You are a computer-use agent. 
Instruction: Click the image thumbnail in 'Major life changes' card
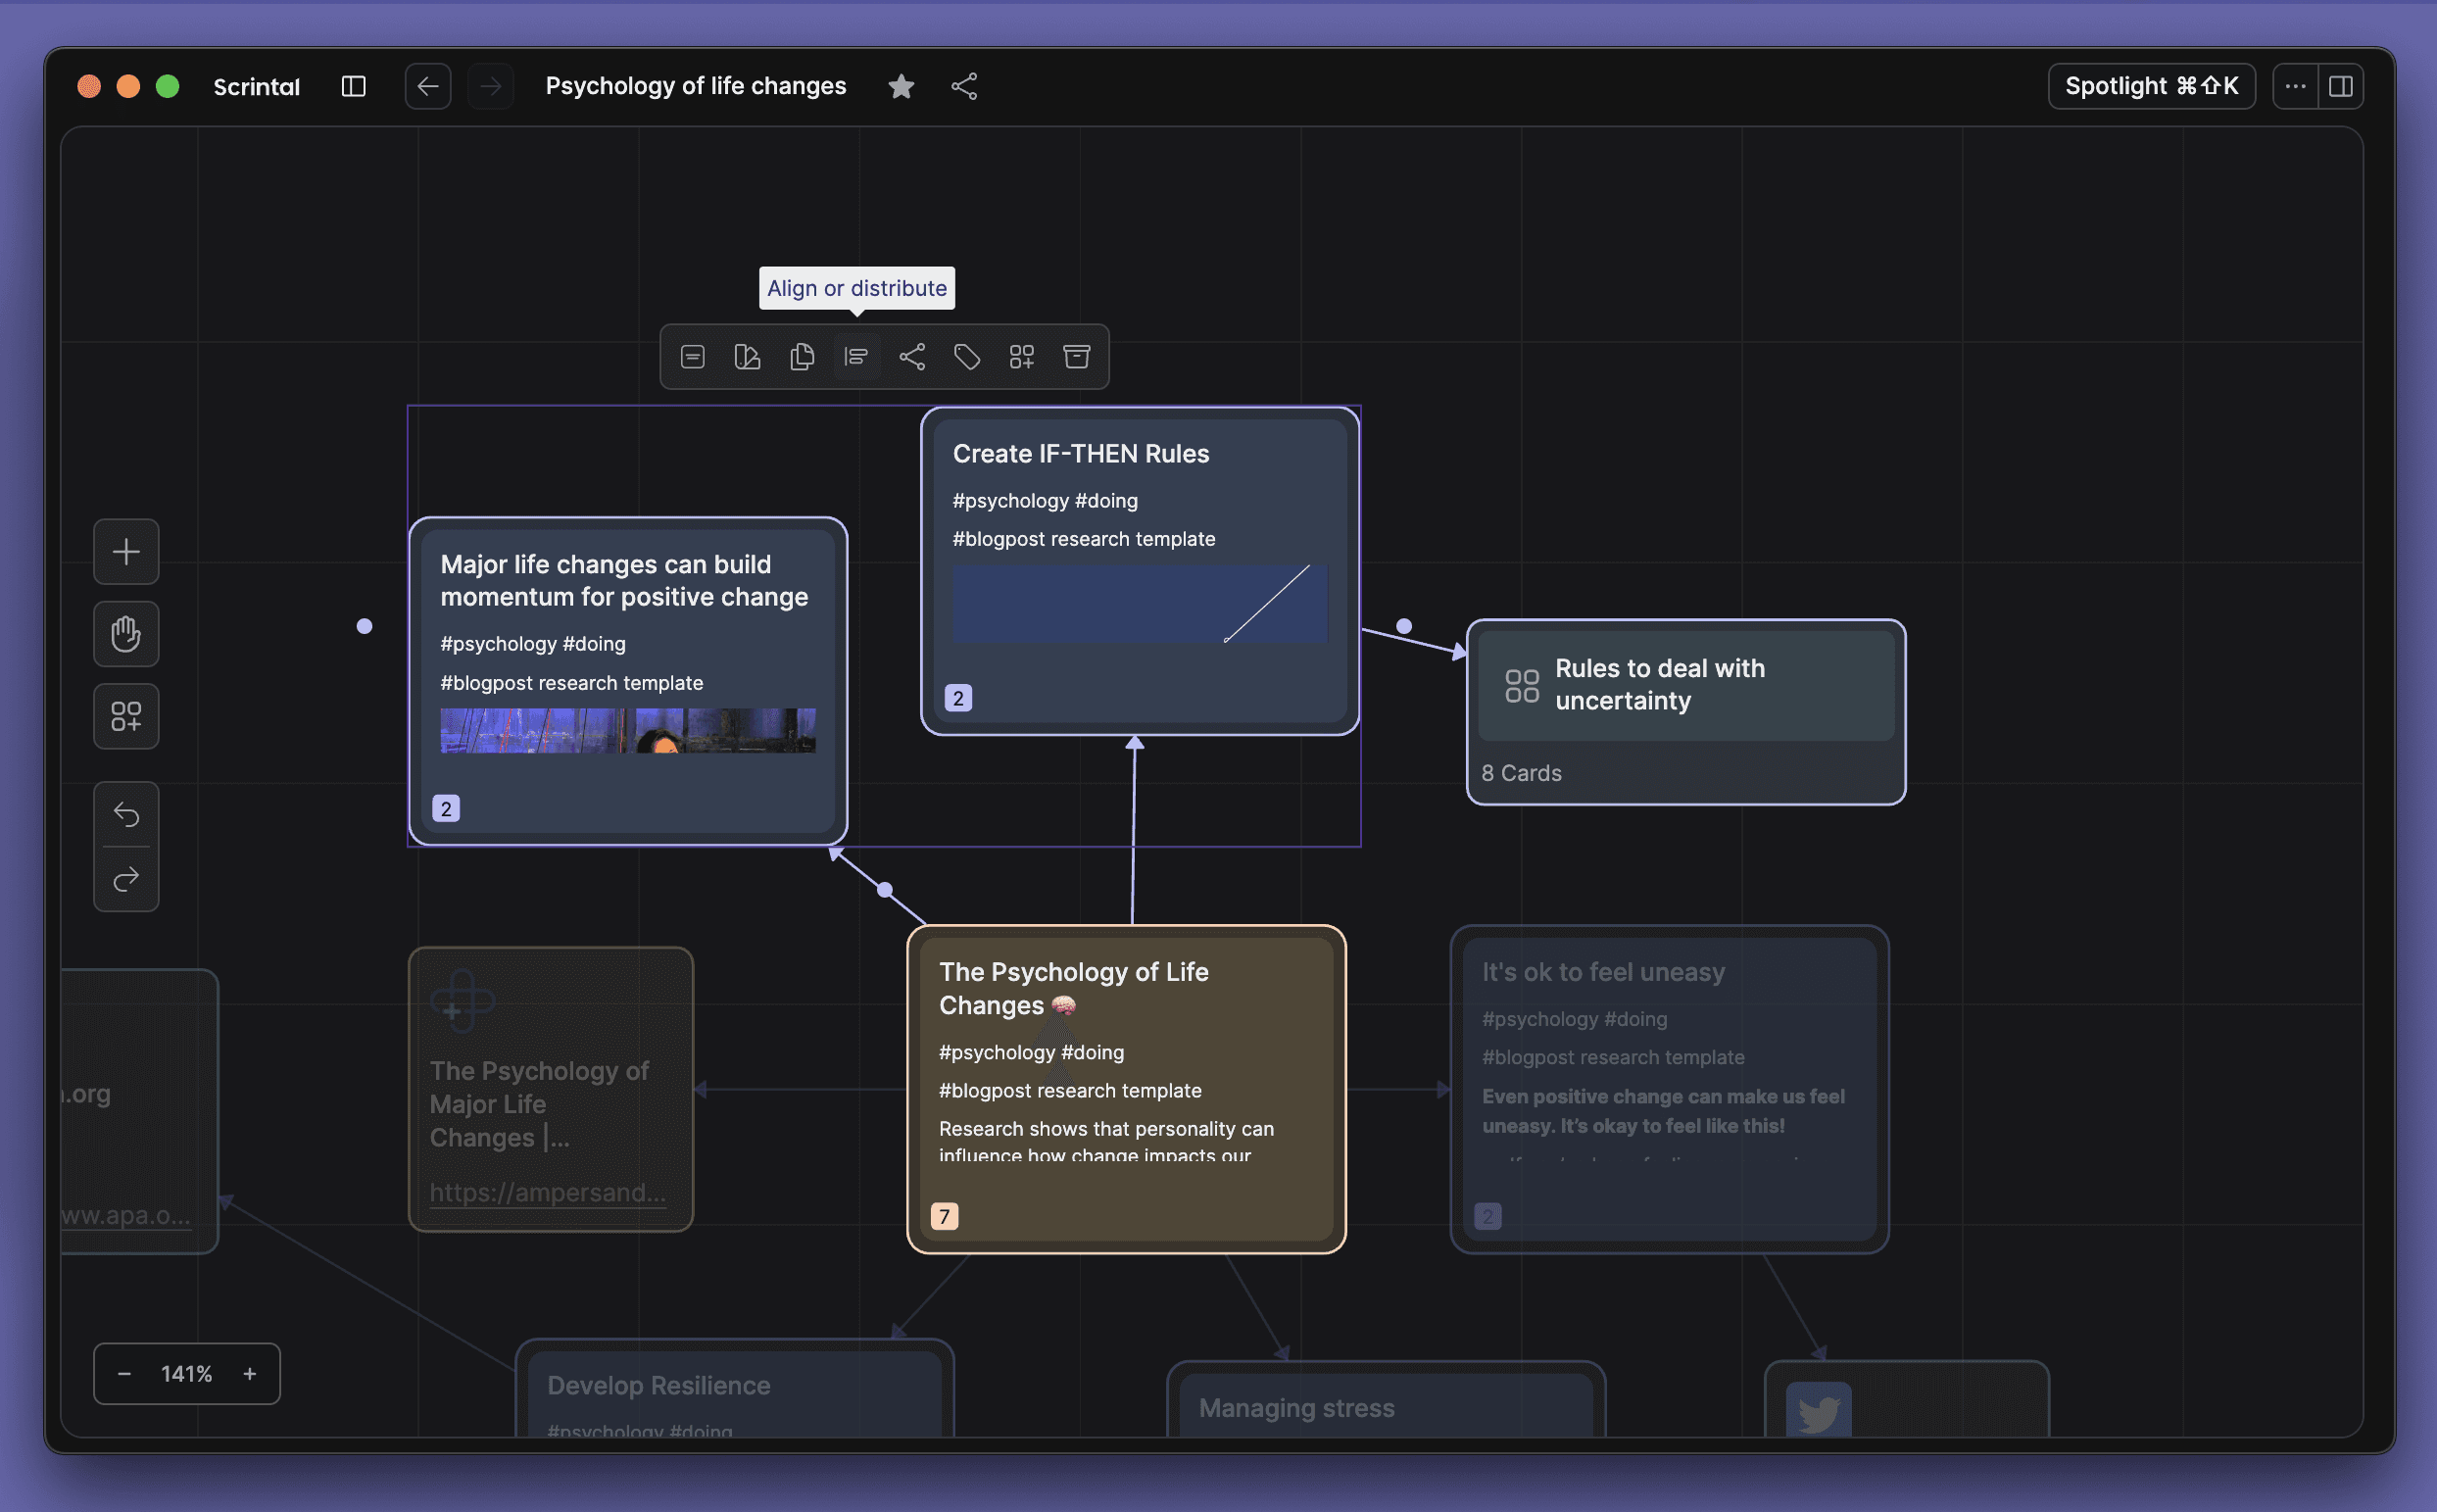(x=627, y=730)
